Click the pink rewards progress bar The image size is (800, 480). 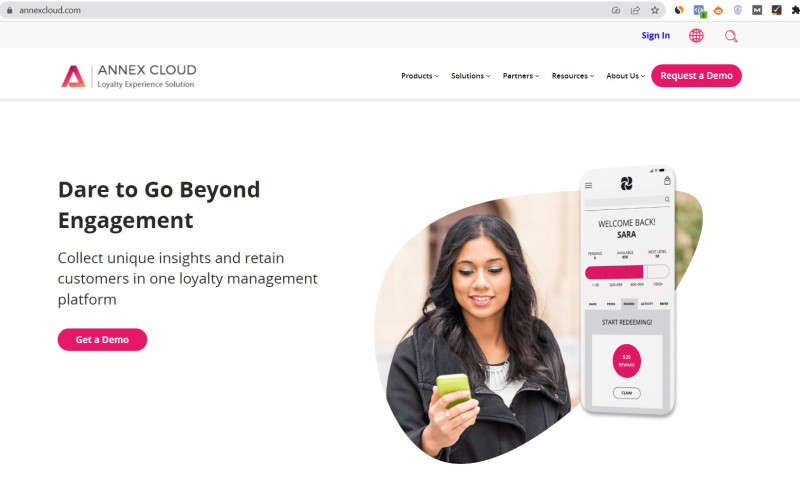point(627,272)
